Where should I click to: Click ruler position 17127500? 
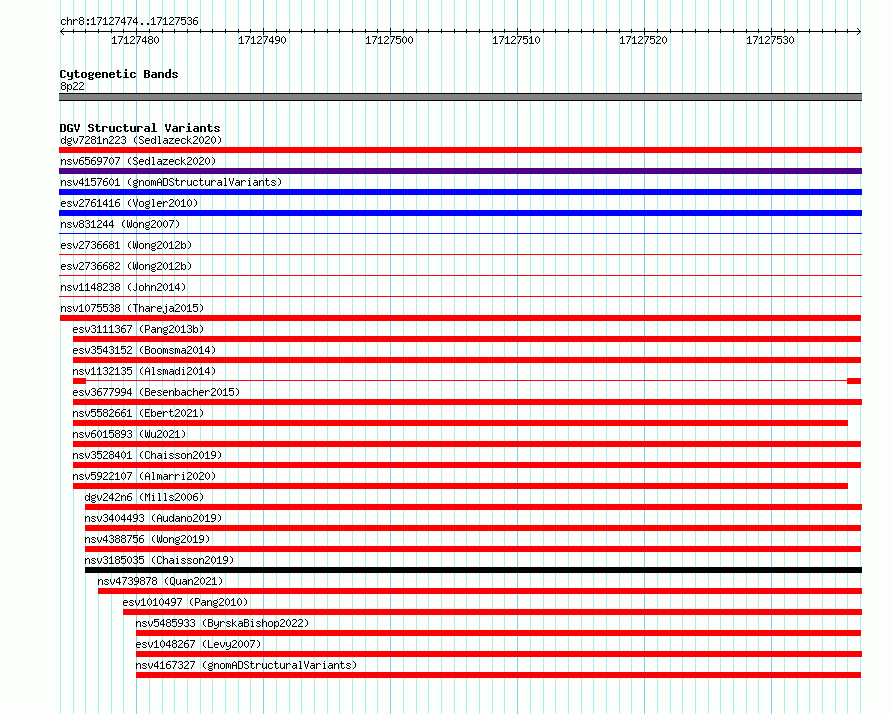coord(389,40)
